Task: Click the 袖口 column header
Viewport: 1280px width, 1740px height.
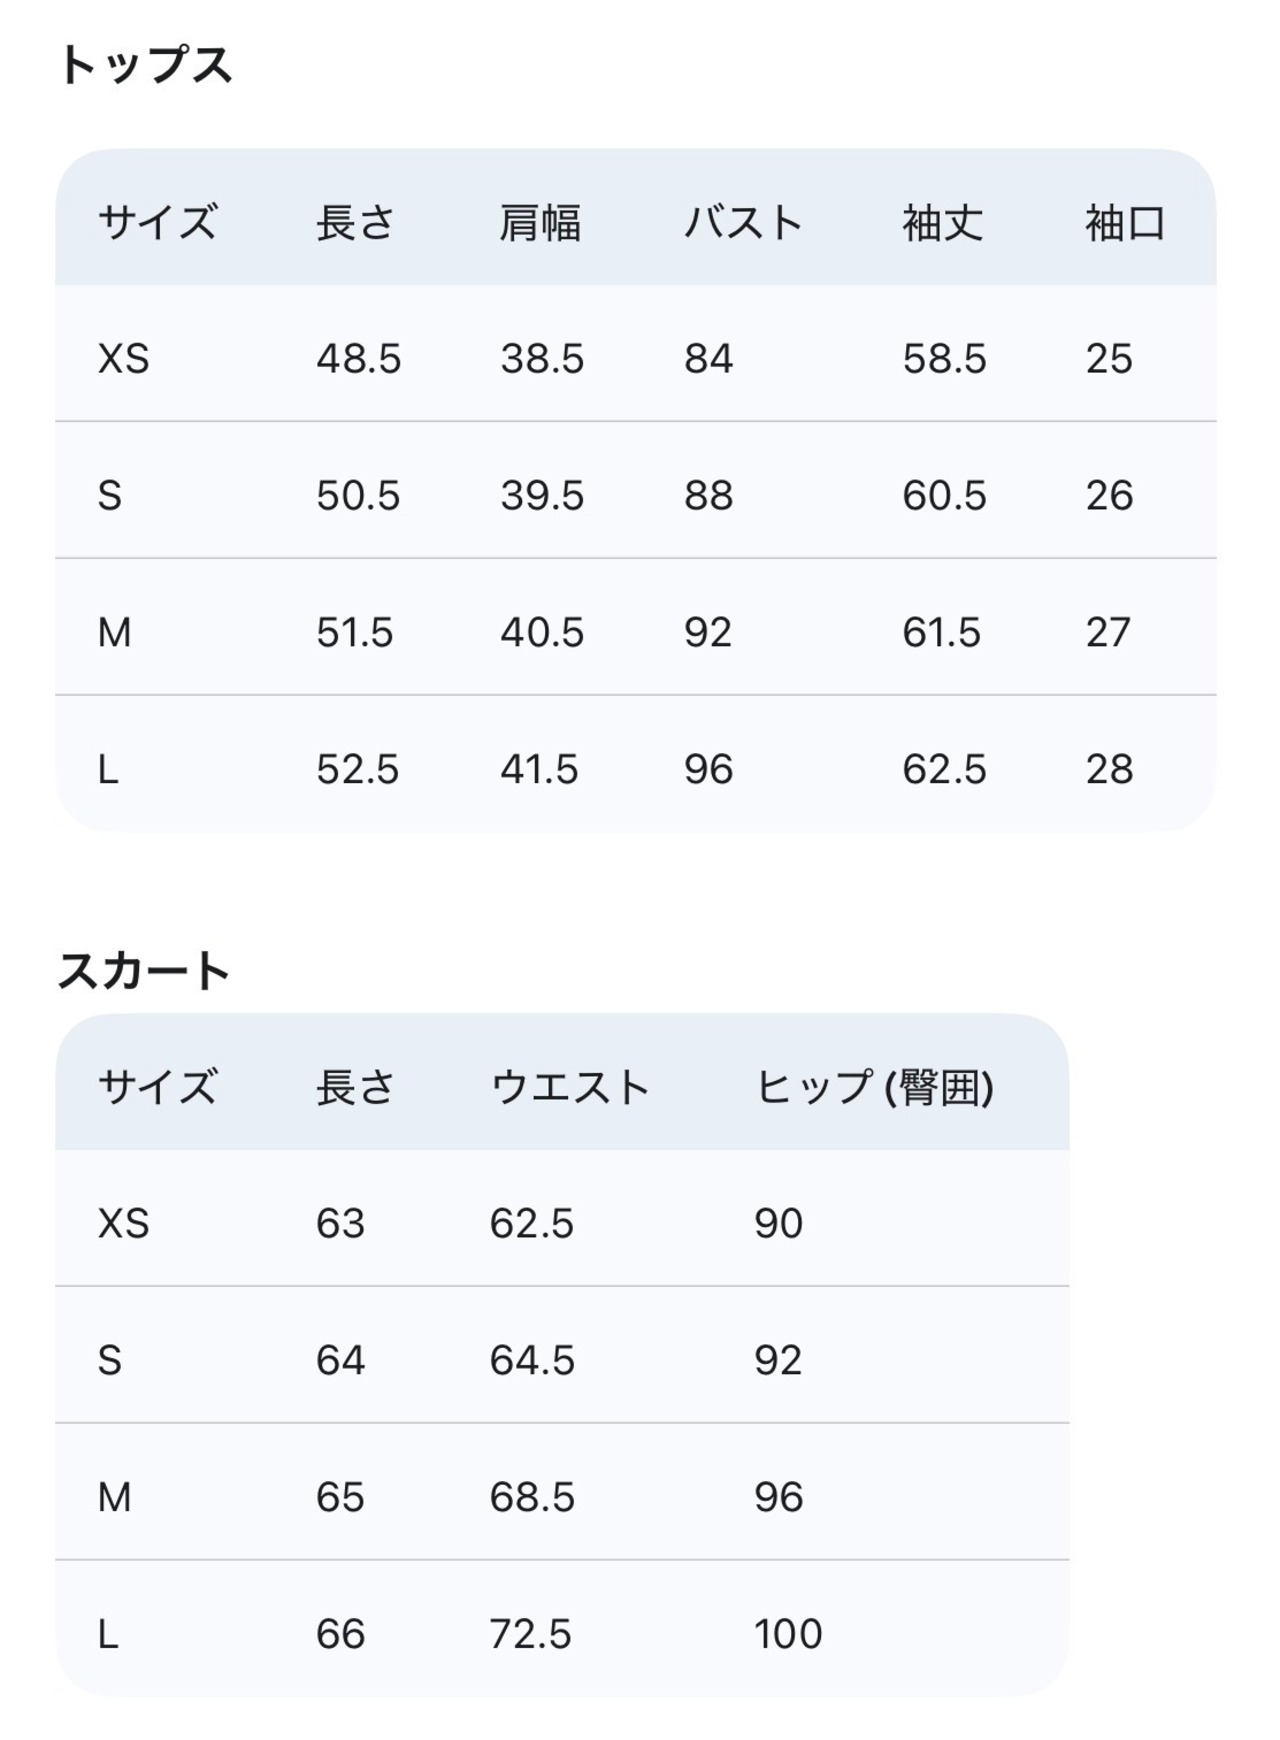Action: (1125, 222)
